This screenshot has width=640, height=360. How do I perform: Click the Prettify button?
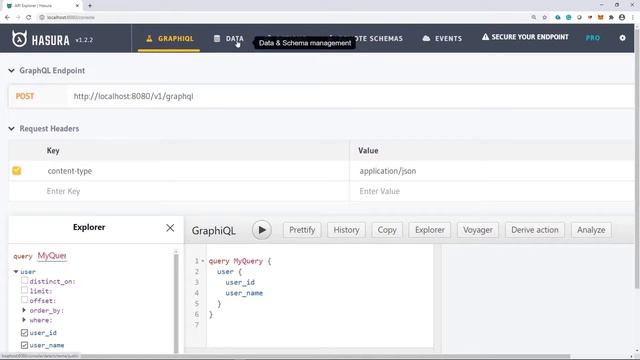coord(302,230)
